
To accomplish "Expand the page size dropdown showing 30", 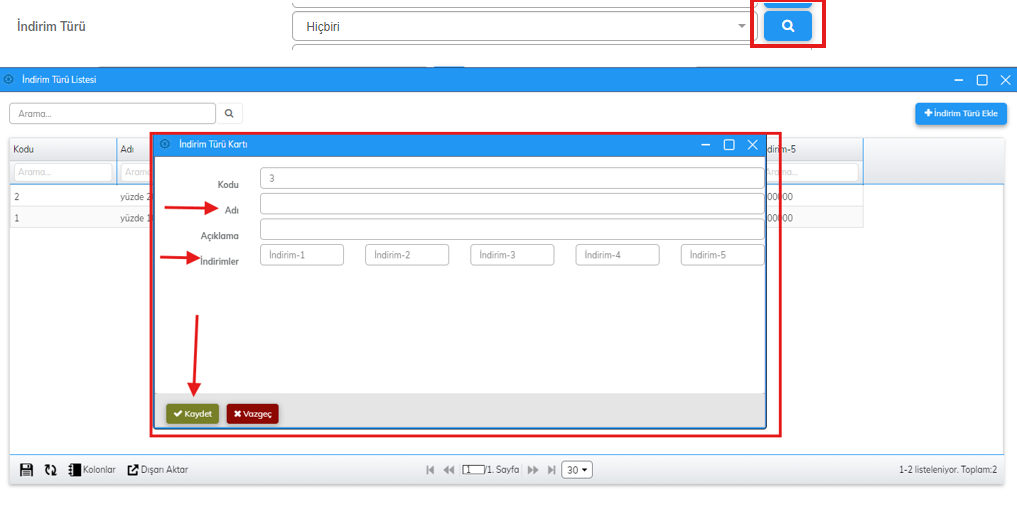I will point(576,470).
